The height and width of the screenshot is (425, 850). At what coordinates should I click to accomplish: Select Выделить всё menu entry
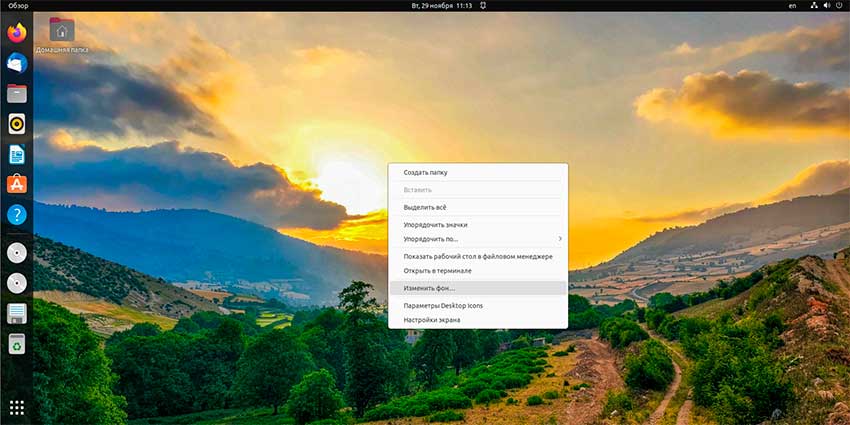point(424,207)
